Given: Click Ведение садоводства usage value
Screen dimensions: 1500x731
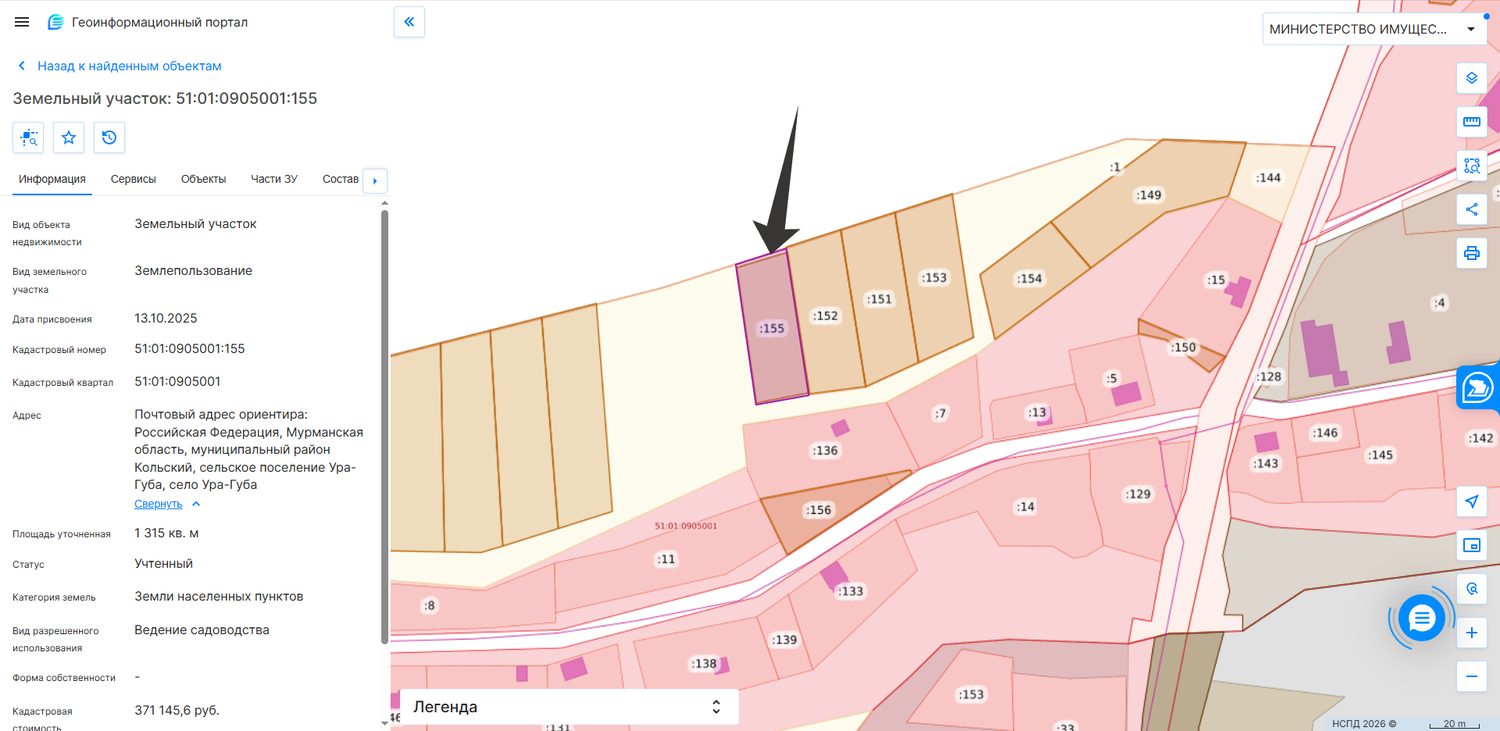Looking at the screenshot, I should (202, 630).
